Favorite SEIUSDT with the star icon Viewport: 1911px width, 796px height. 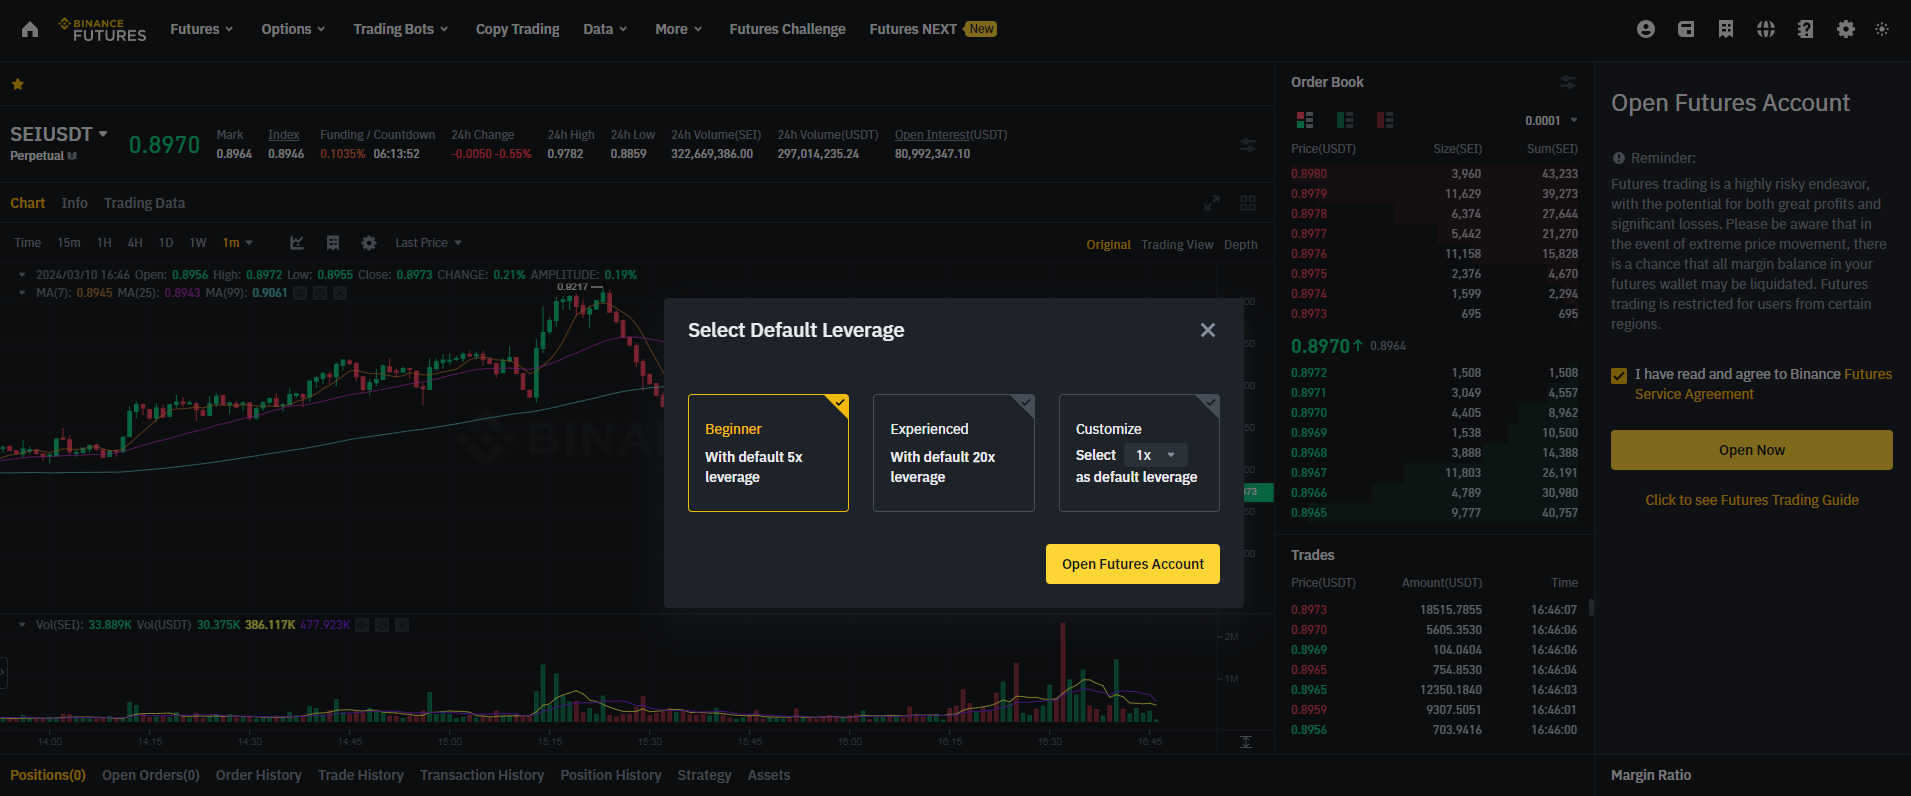[x=18, y=84]
